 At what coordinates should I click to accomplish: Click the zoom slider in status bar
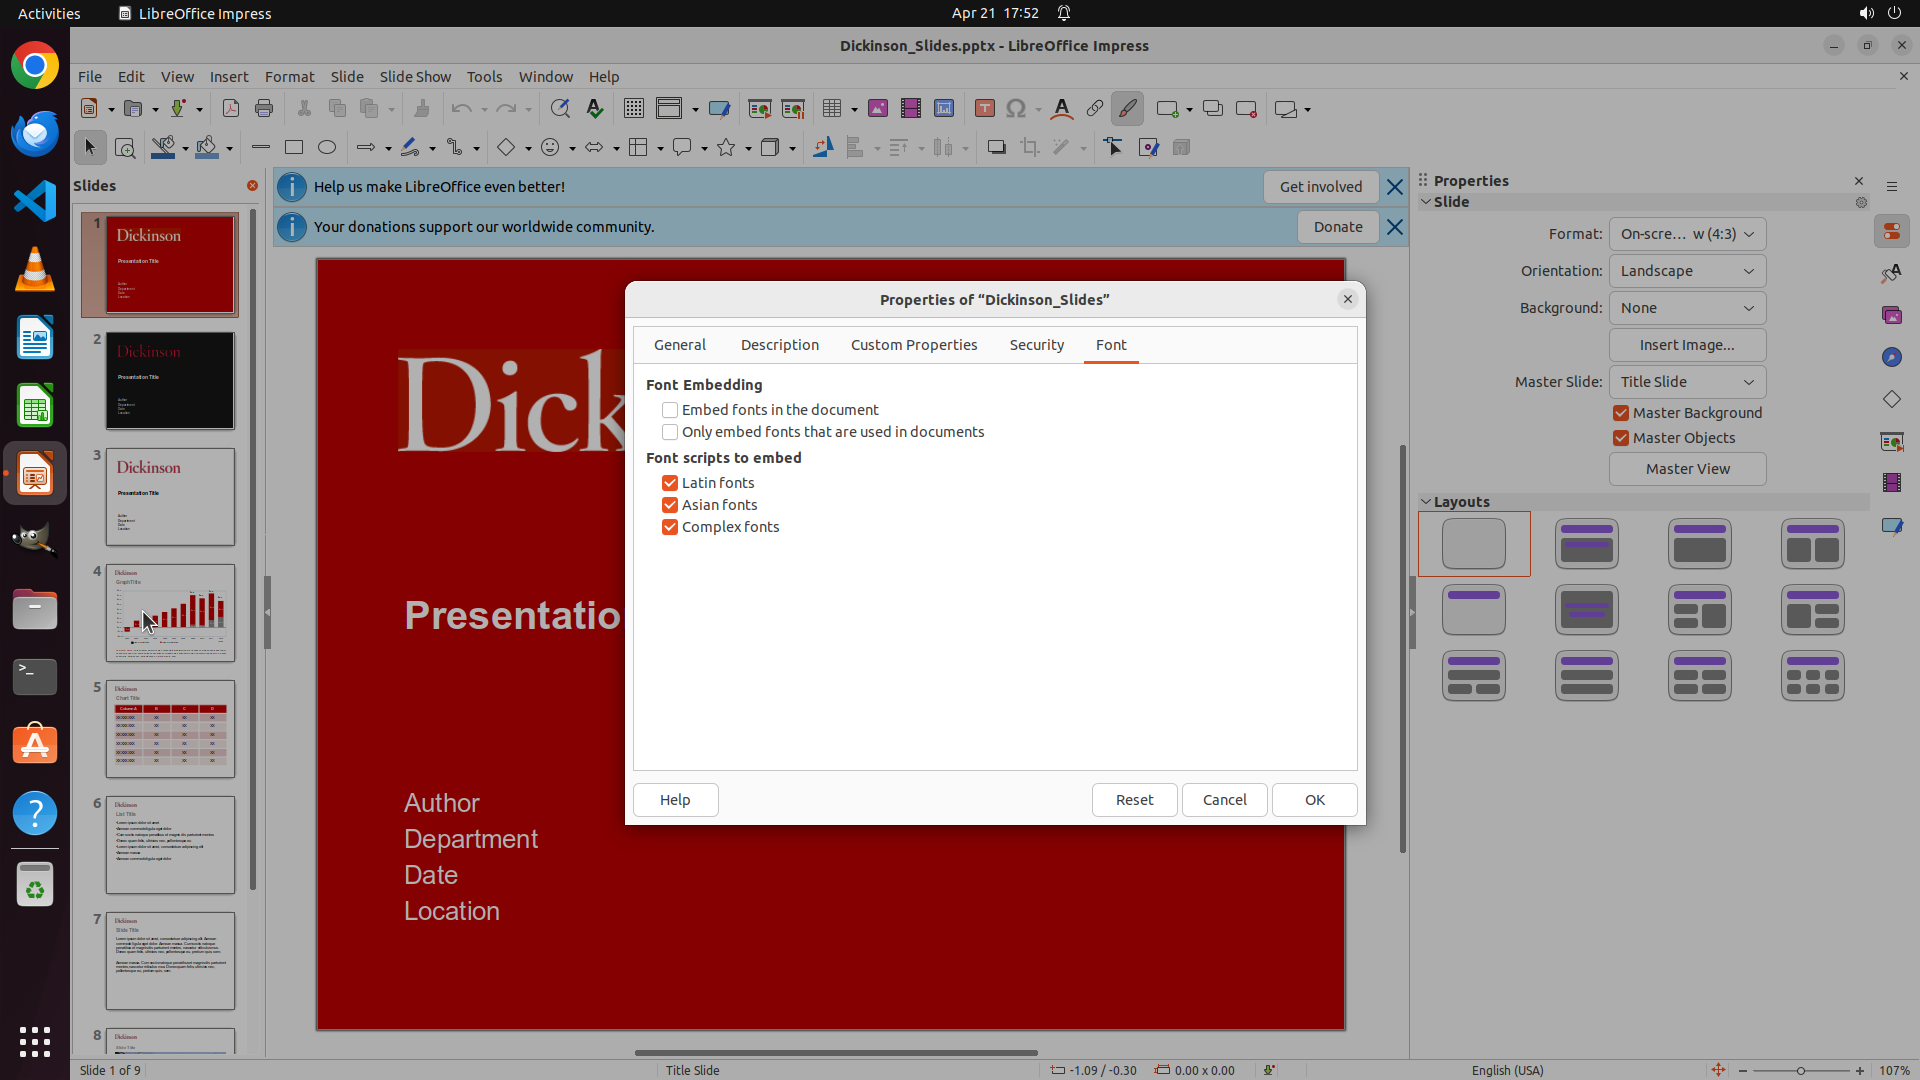tap(1800, 1070)
